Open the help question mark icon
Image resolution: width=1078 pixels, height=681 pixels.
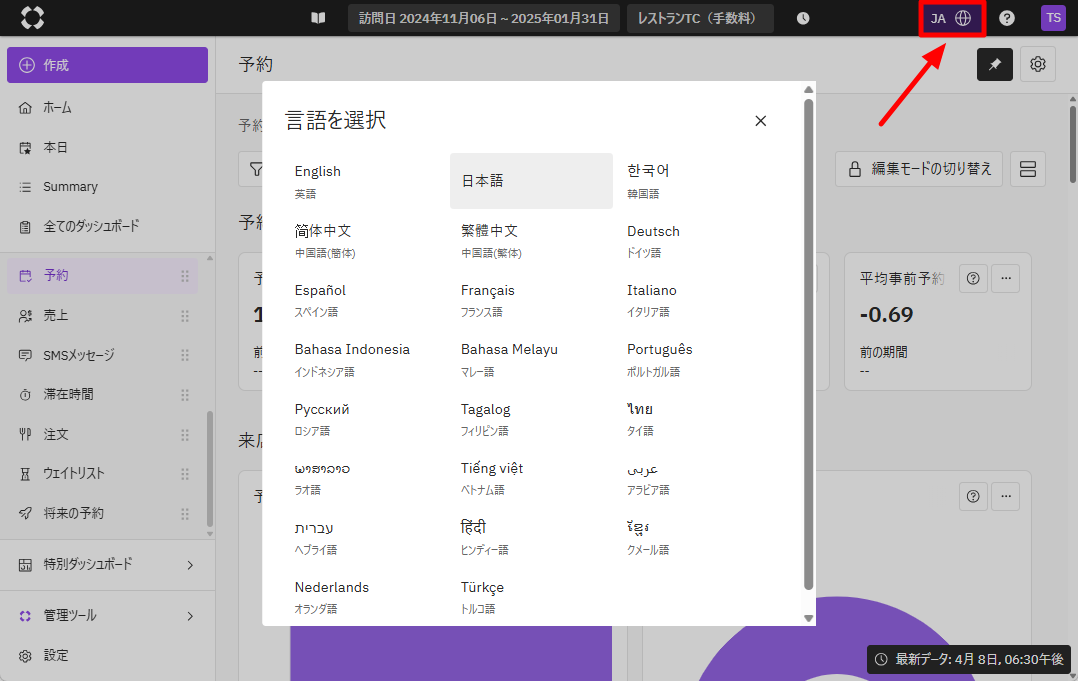click(1006, 18)
